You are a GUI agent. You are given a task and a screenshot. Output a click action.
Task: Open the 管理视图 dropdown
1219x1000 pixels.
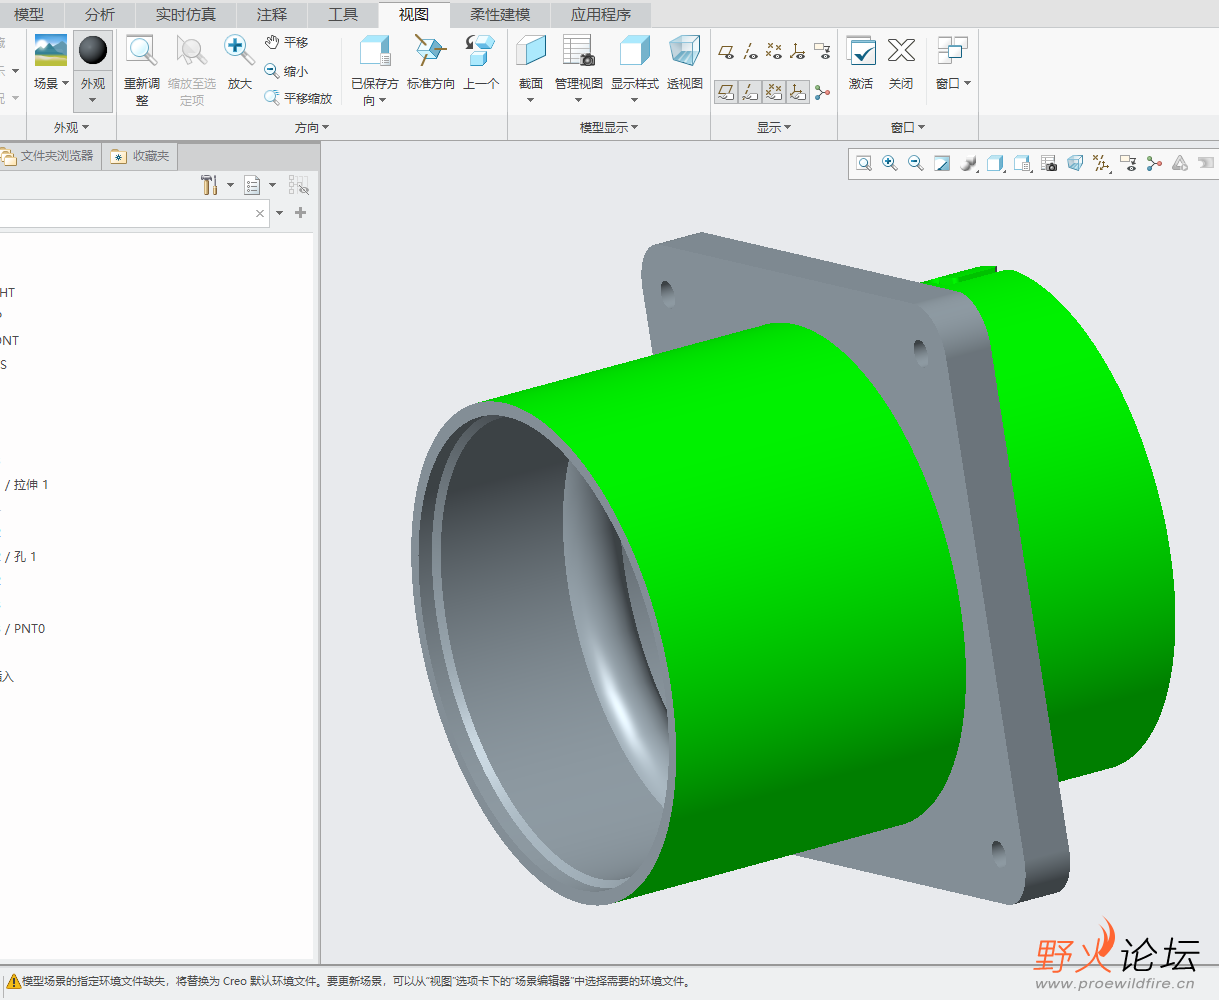578,100
